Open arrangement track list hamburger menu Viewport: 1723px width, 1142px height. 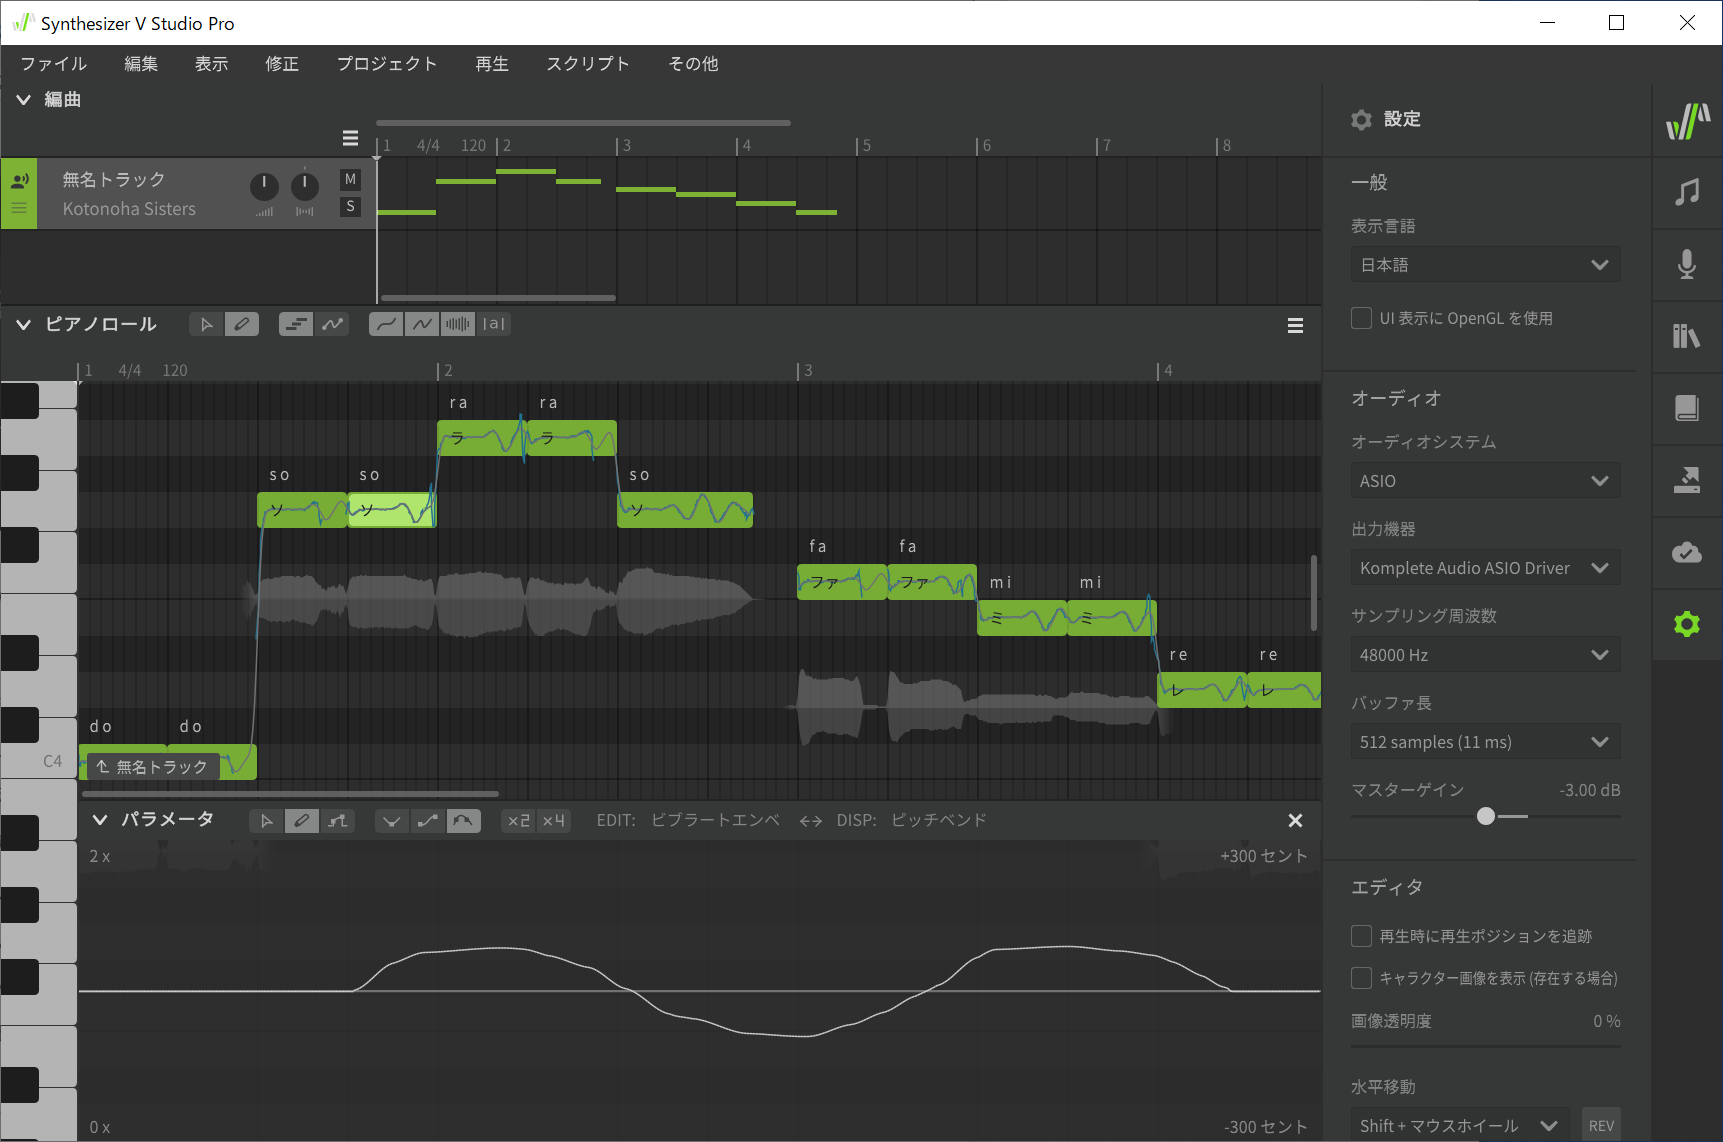click(x=350, y=138)
